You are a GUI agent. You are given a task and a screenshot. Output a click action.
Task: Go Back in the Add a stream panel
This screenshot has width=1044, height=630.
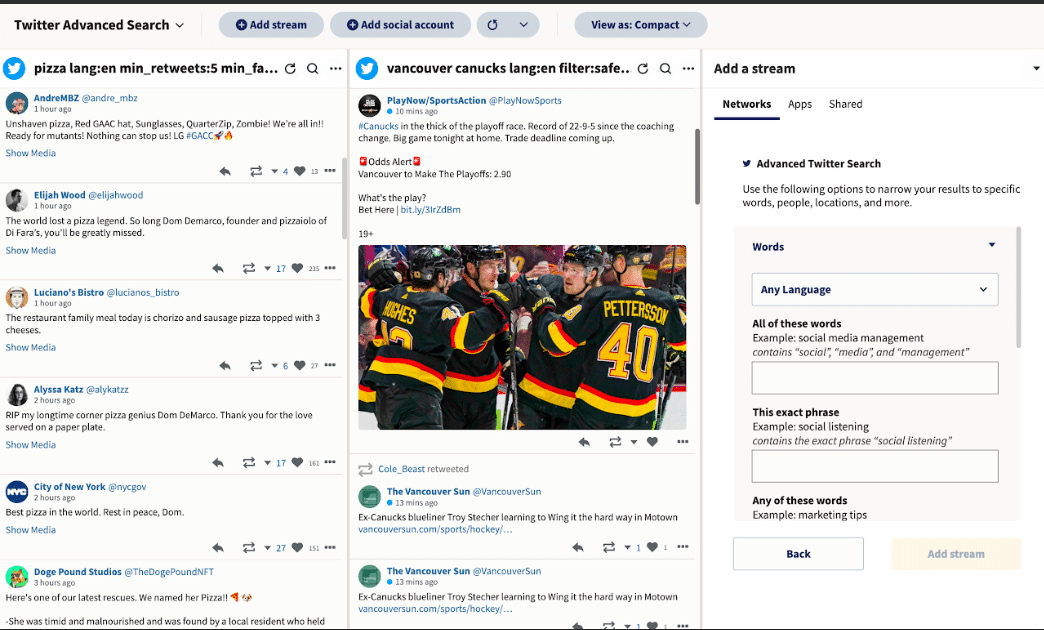(x=798, y=554)
